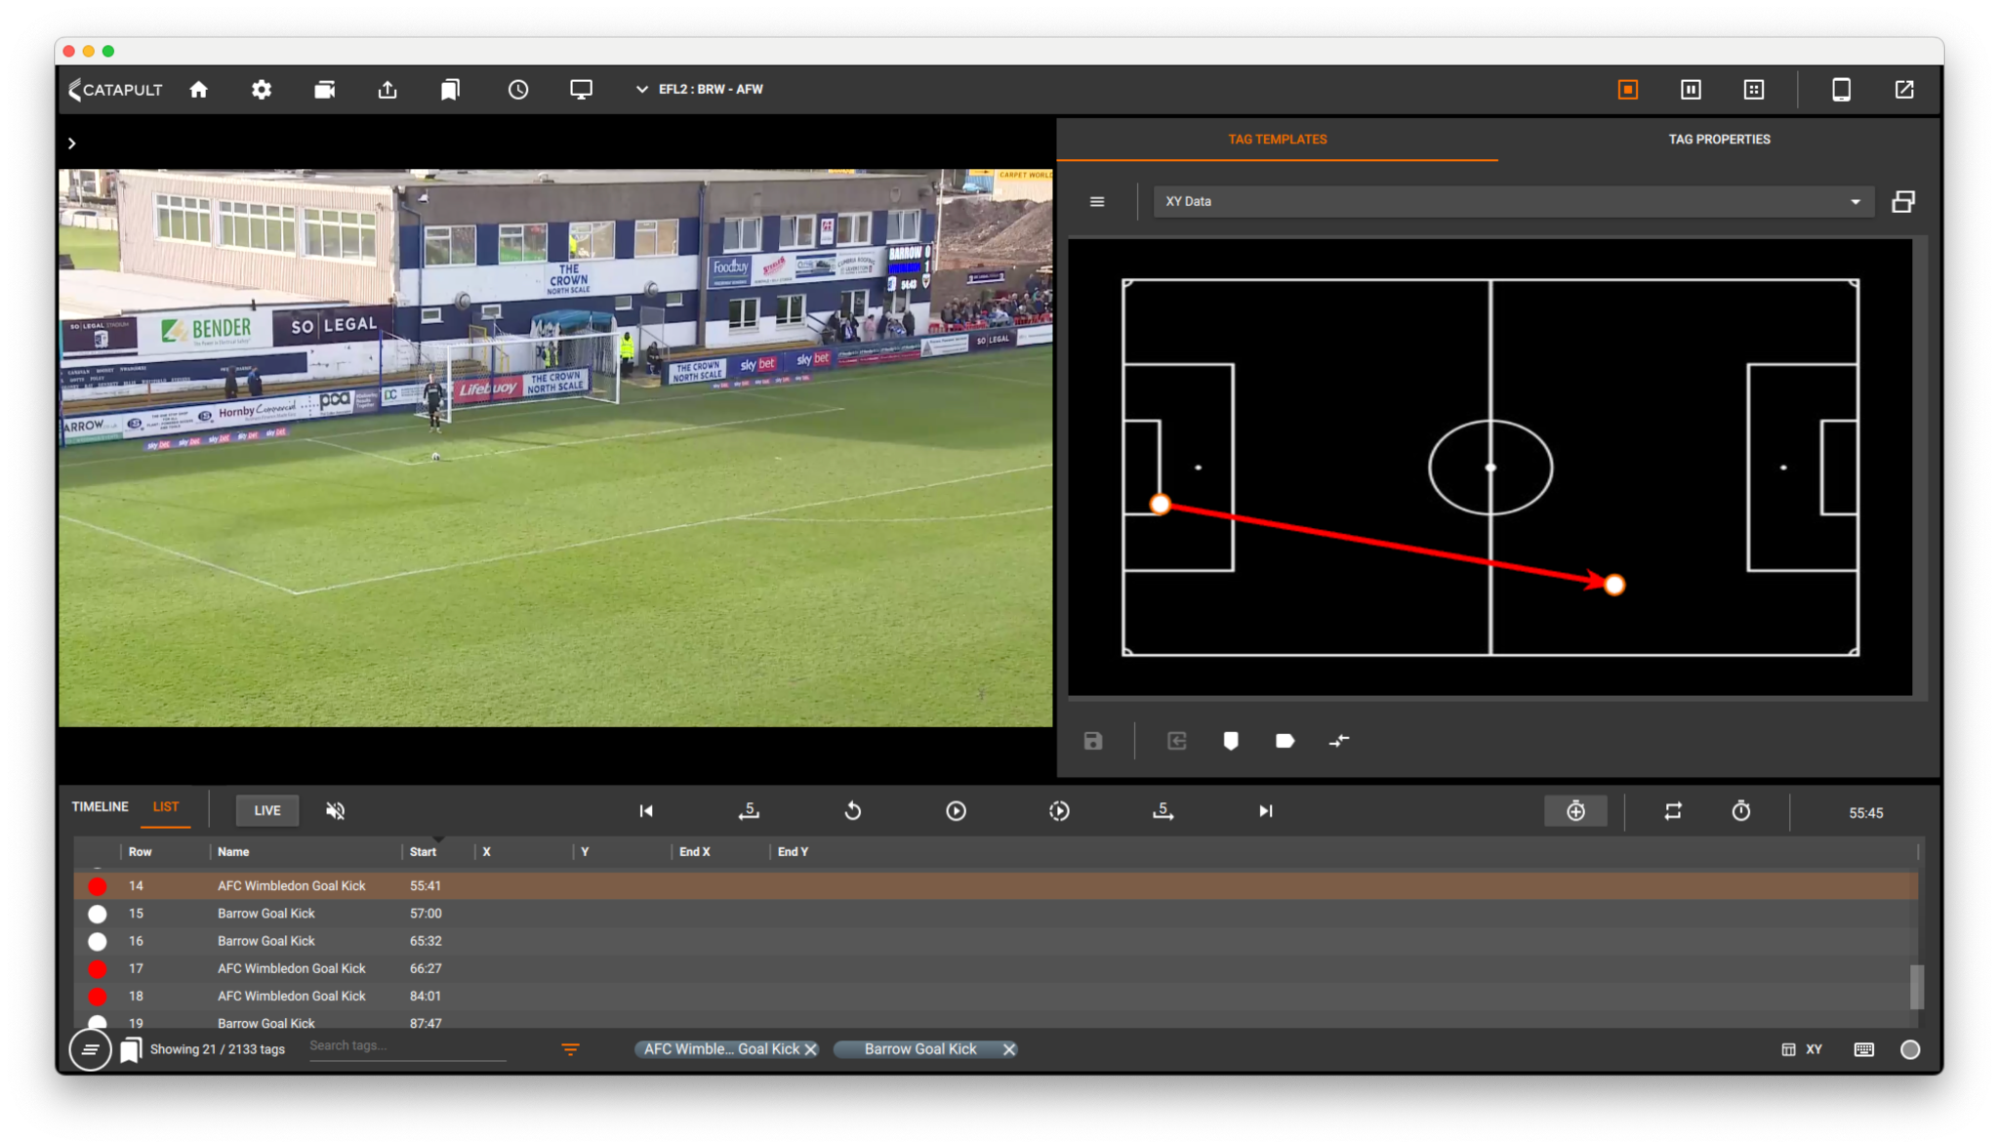Screen dimensions: 1999x1148
Task: Click the bookmark icon beside Showing tags
Action: [131, 1050]
